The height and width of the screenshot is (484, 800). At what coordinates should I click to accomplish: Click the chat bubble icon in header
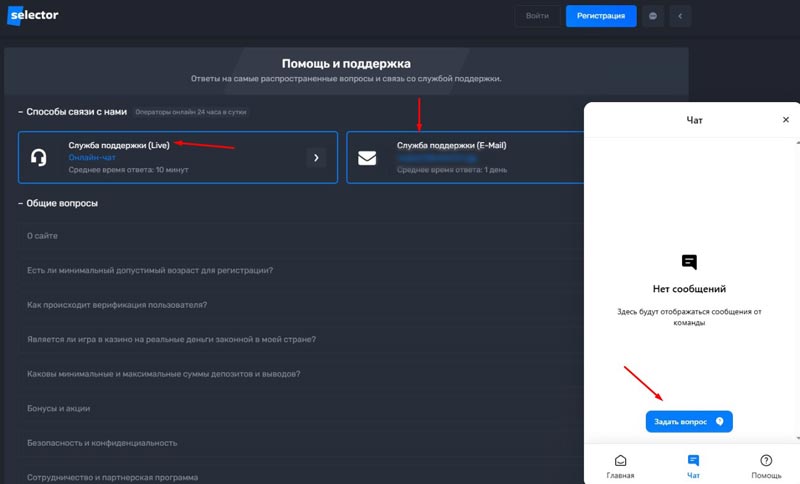click(652, 16)
